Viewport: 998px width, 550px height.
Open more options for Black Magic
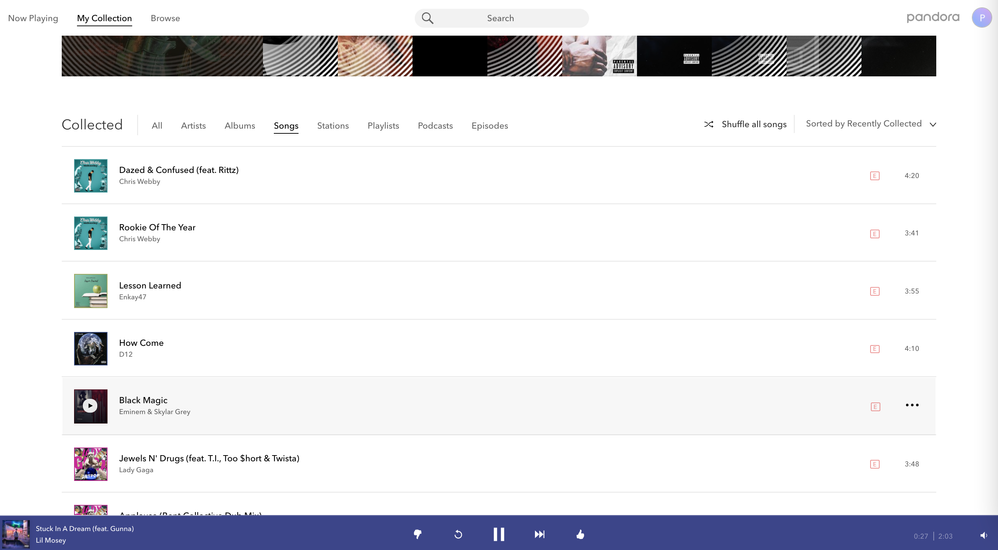911,405
